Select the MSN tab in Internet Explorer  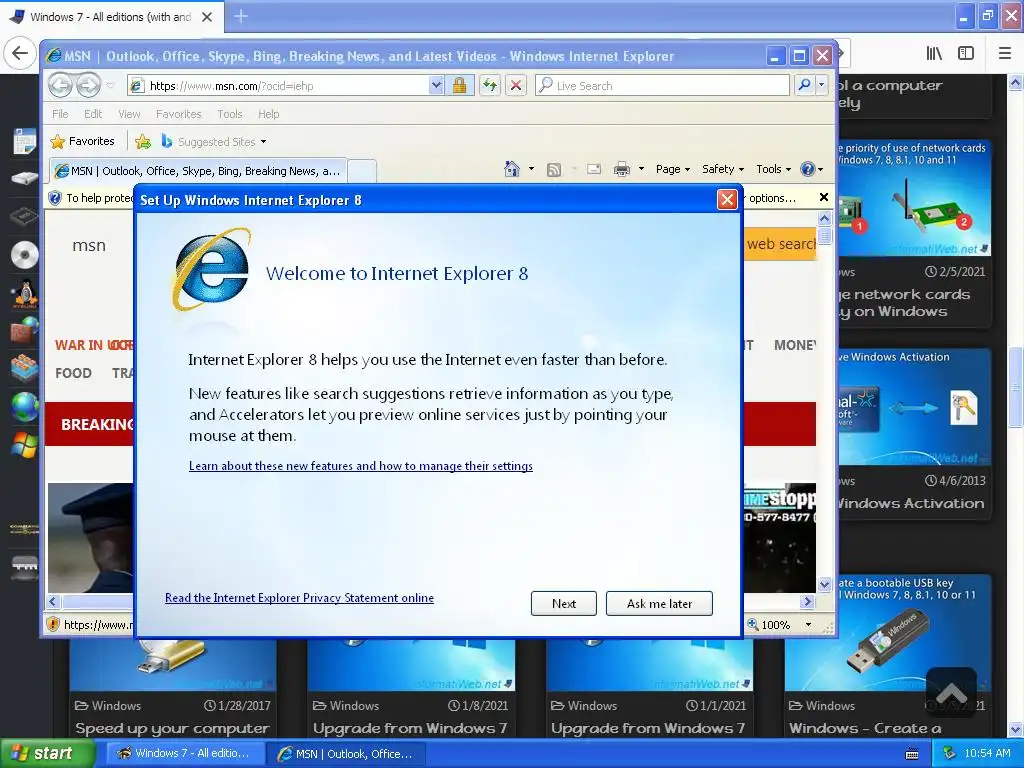(x=198, y=171)
